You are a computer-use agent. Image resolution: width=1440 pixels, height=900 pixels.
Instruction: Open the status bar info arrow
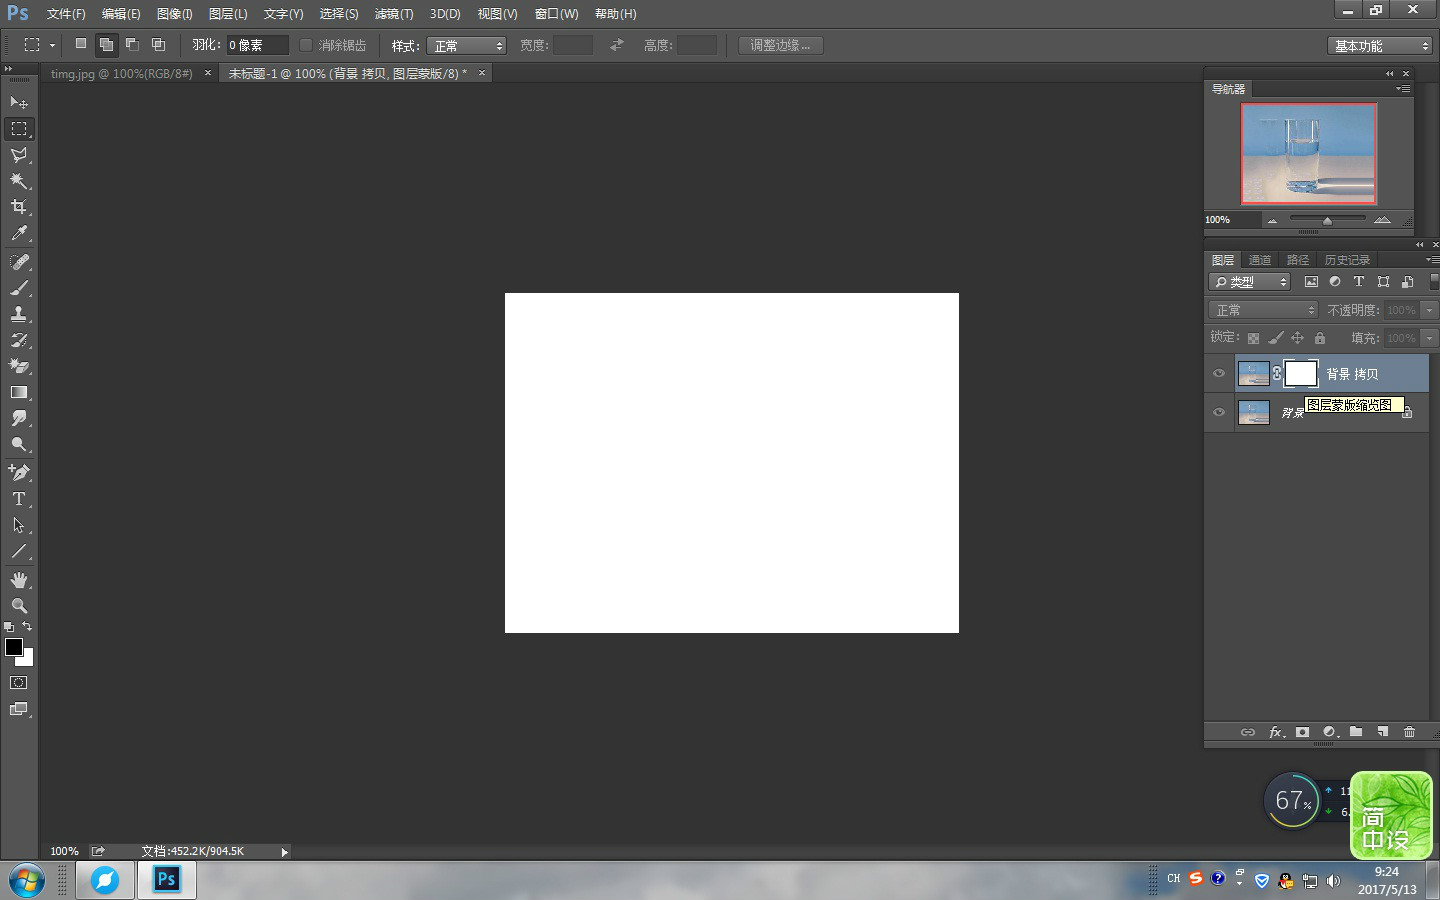(285, 852)
